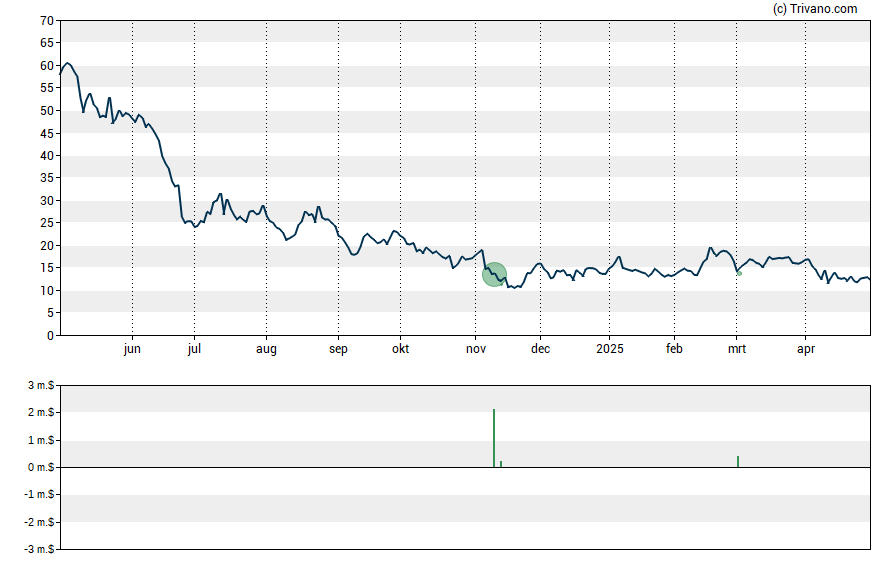Click the '35' y-axis label
Screen dimensions: 888x565
[x=47, y=178]
